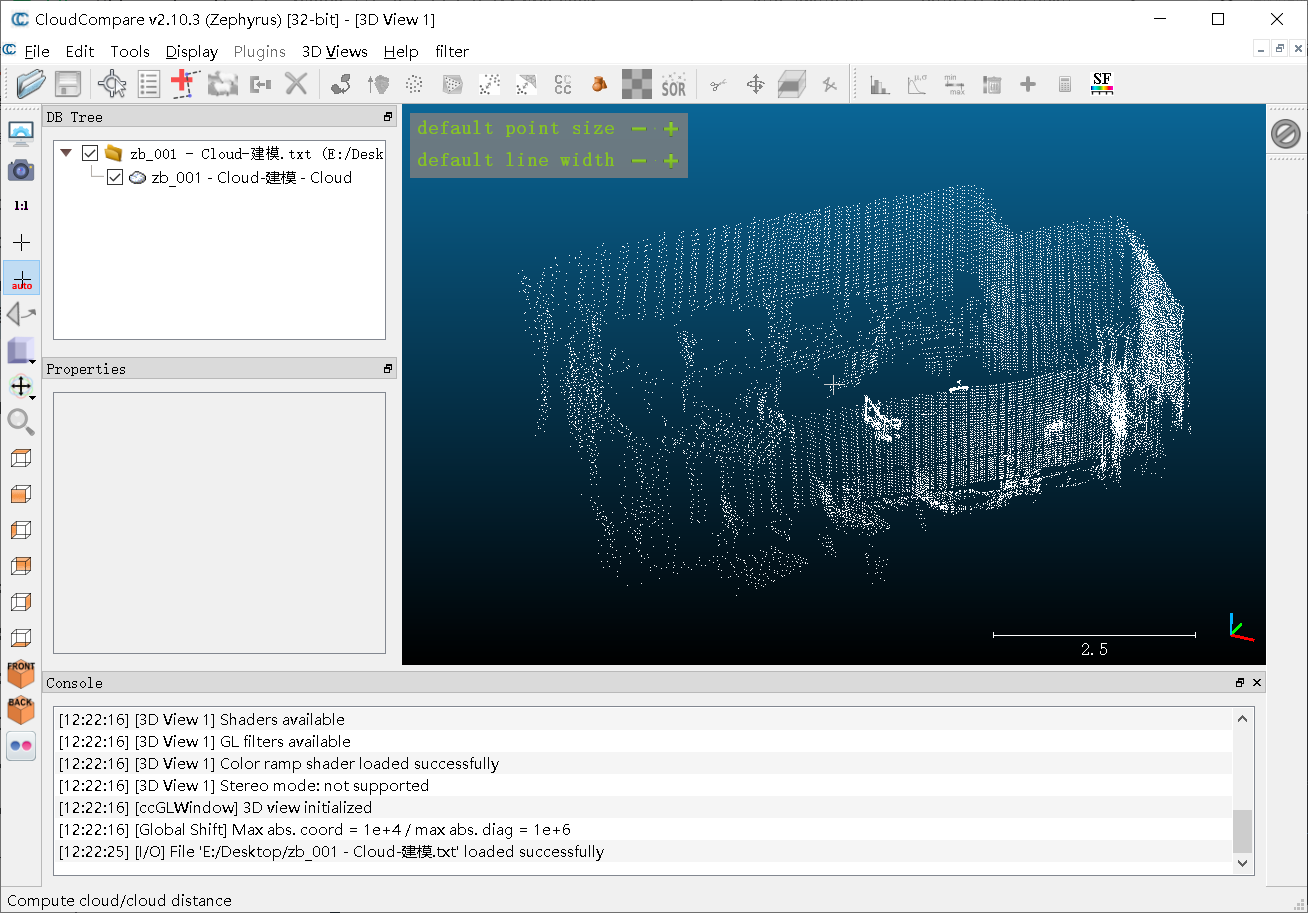Activate the Point picking tool
Viewport: 1308px width, 913px height.
coord(112,84)
